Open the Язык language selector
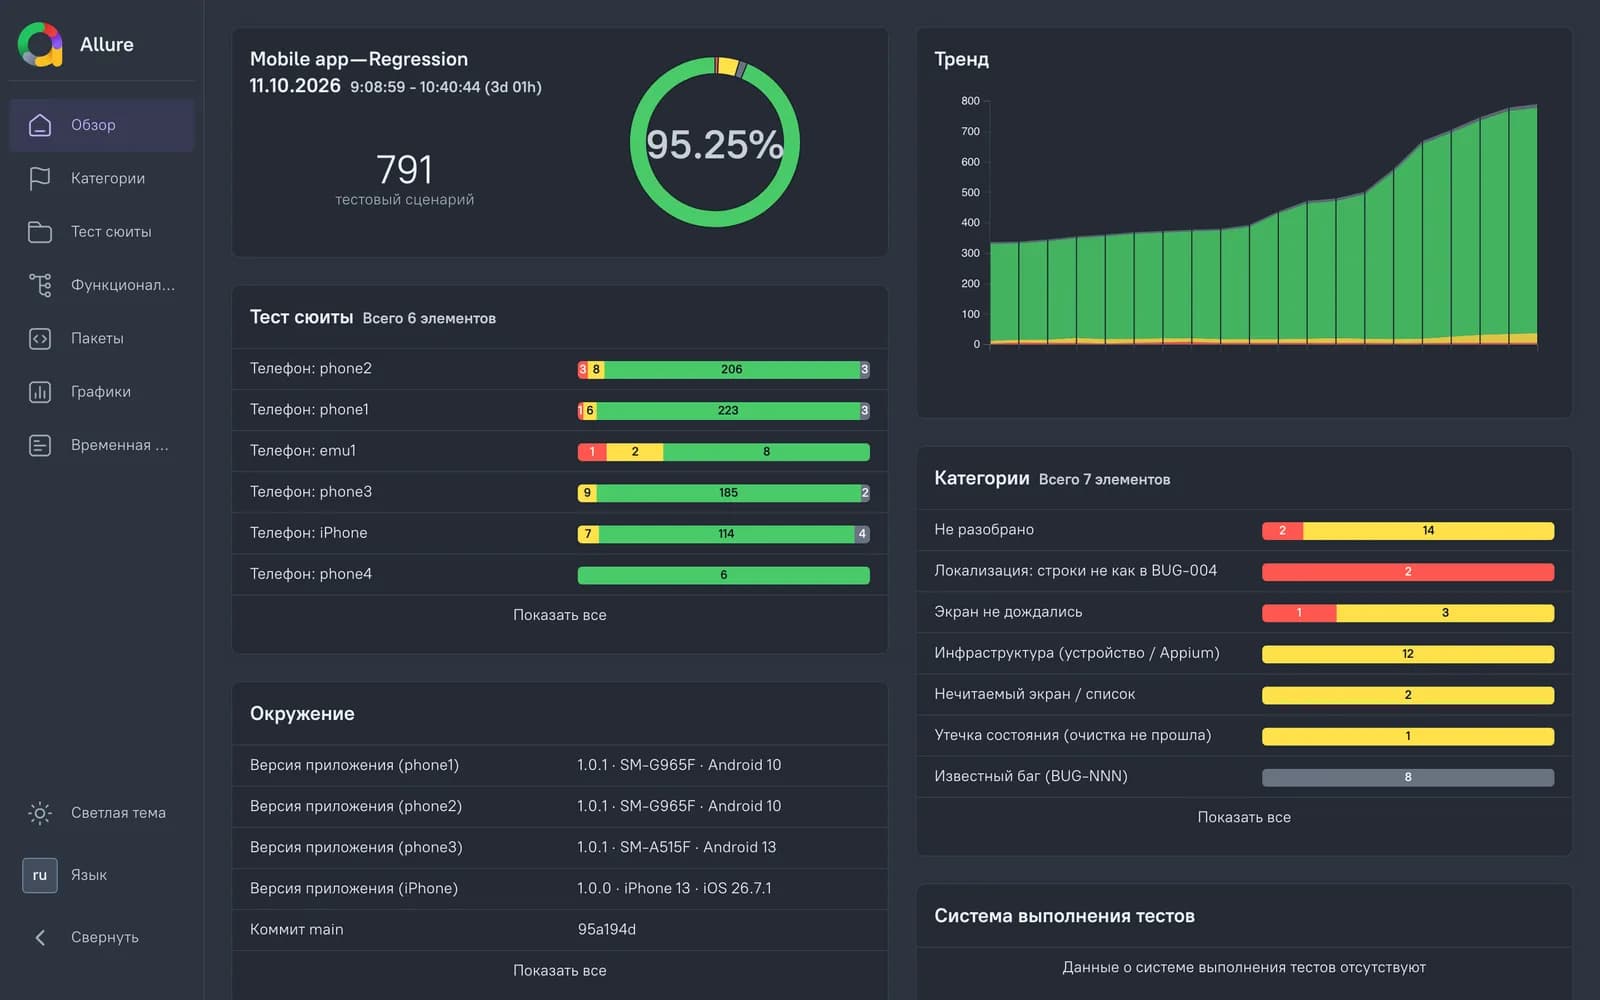 click(89, 875)
